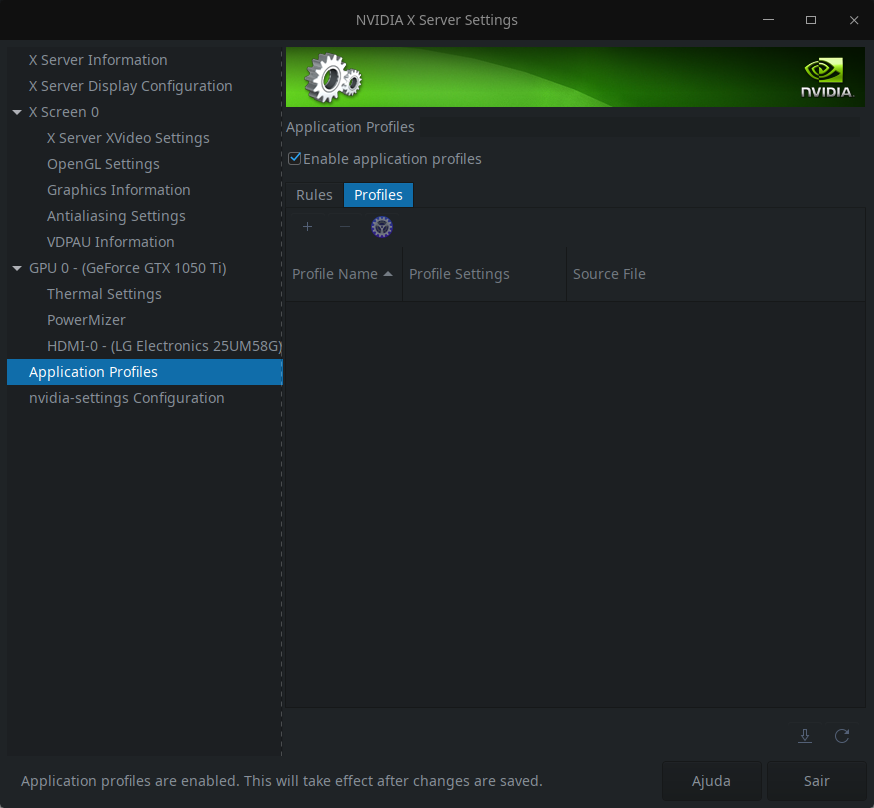Reload profiles using the refresh icon
874x808 pixels.
click(x=842, y=736)
